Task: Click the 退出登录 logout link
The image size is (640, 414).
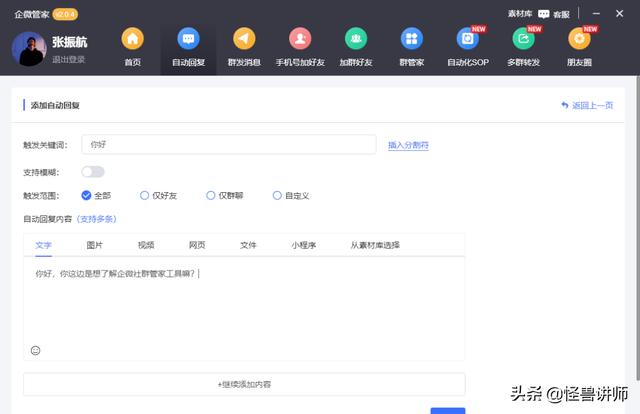Action: click(69, 60)
